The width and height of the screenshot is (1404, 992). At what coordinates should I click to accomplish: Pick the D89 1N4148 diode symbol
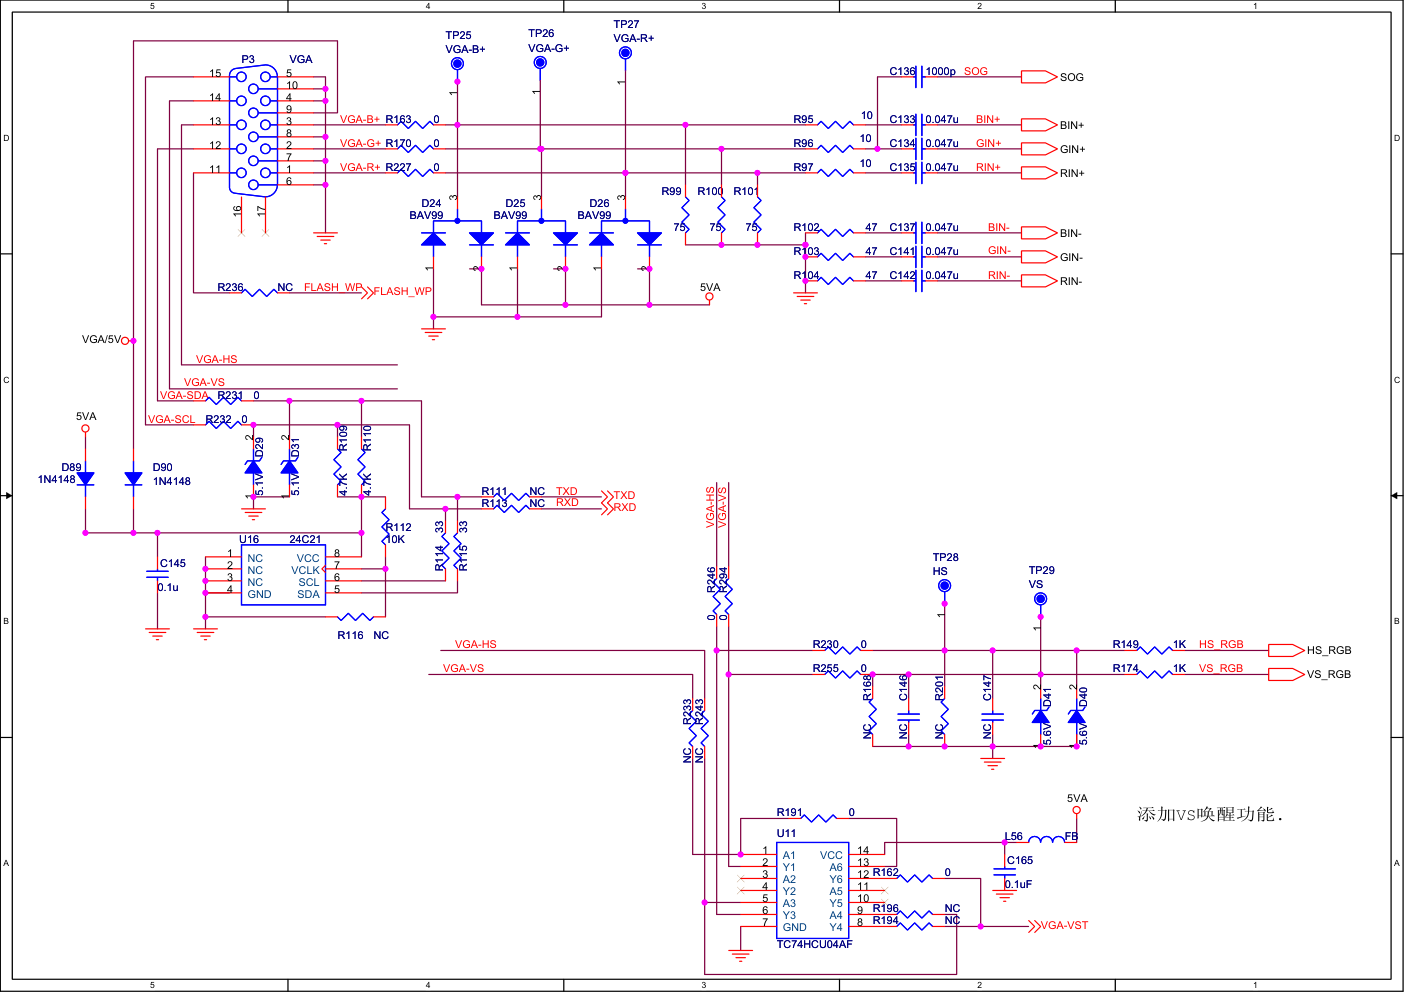click(x=85, y=479)
